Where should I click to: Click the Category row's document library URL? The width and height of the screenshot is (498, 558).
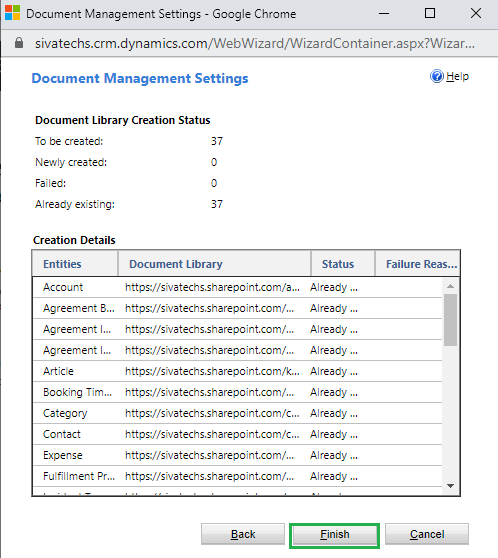pyautogui.click(x=212, y=413)
